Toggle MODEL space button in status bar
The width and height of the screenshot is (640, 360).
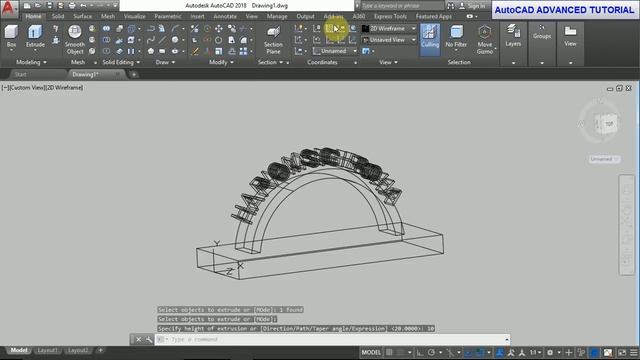tap(371, 352)
